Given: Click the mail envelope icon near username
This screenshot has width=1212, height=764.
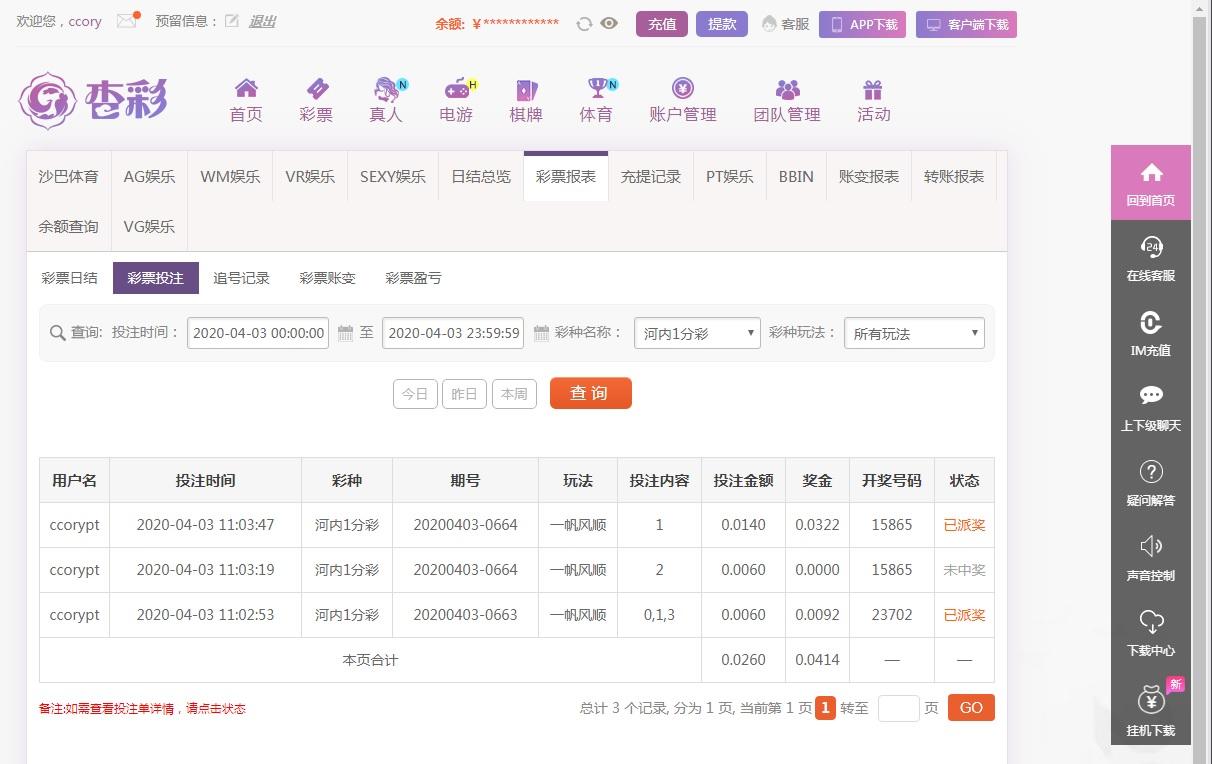Looking at the screenshot, I should [x=127, y=21].
